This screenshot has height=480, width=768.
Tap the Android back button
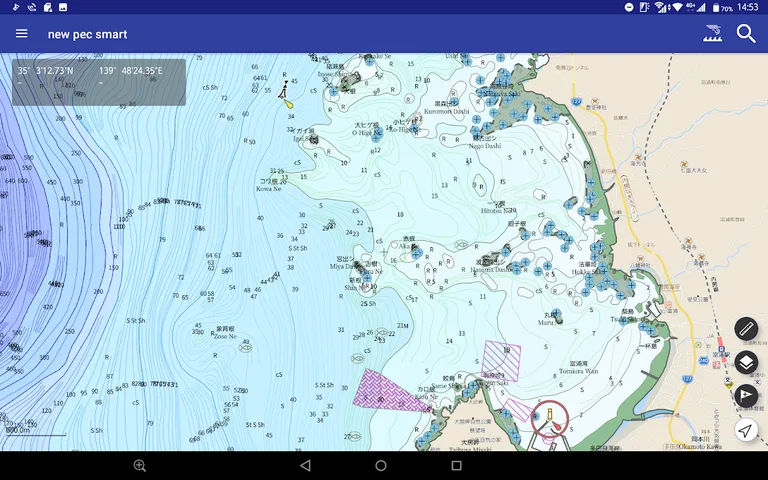tap(305, 466)
